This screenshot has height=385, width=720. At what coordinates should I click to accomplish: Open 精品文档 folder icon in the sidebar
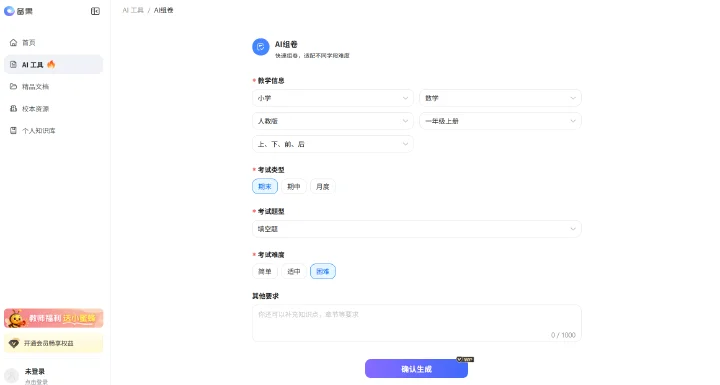pyautogui.click(x=13, y=86)
